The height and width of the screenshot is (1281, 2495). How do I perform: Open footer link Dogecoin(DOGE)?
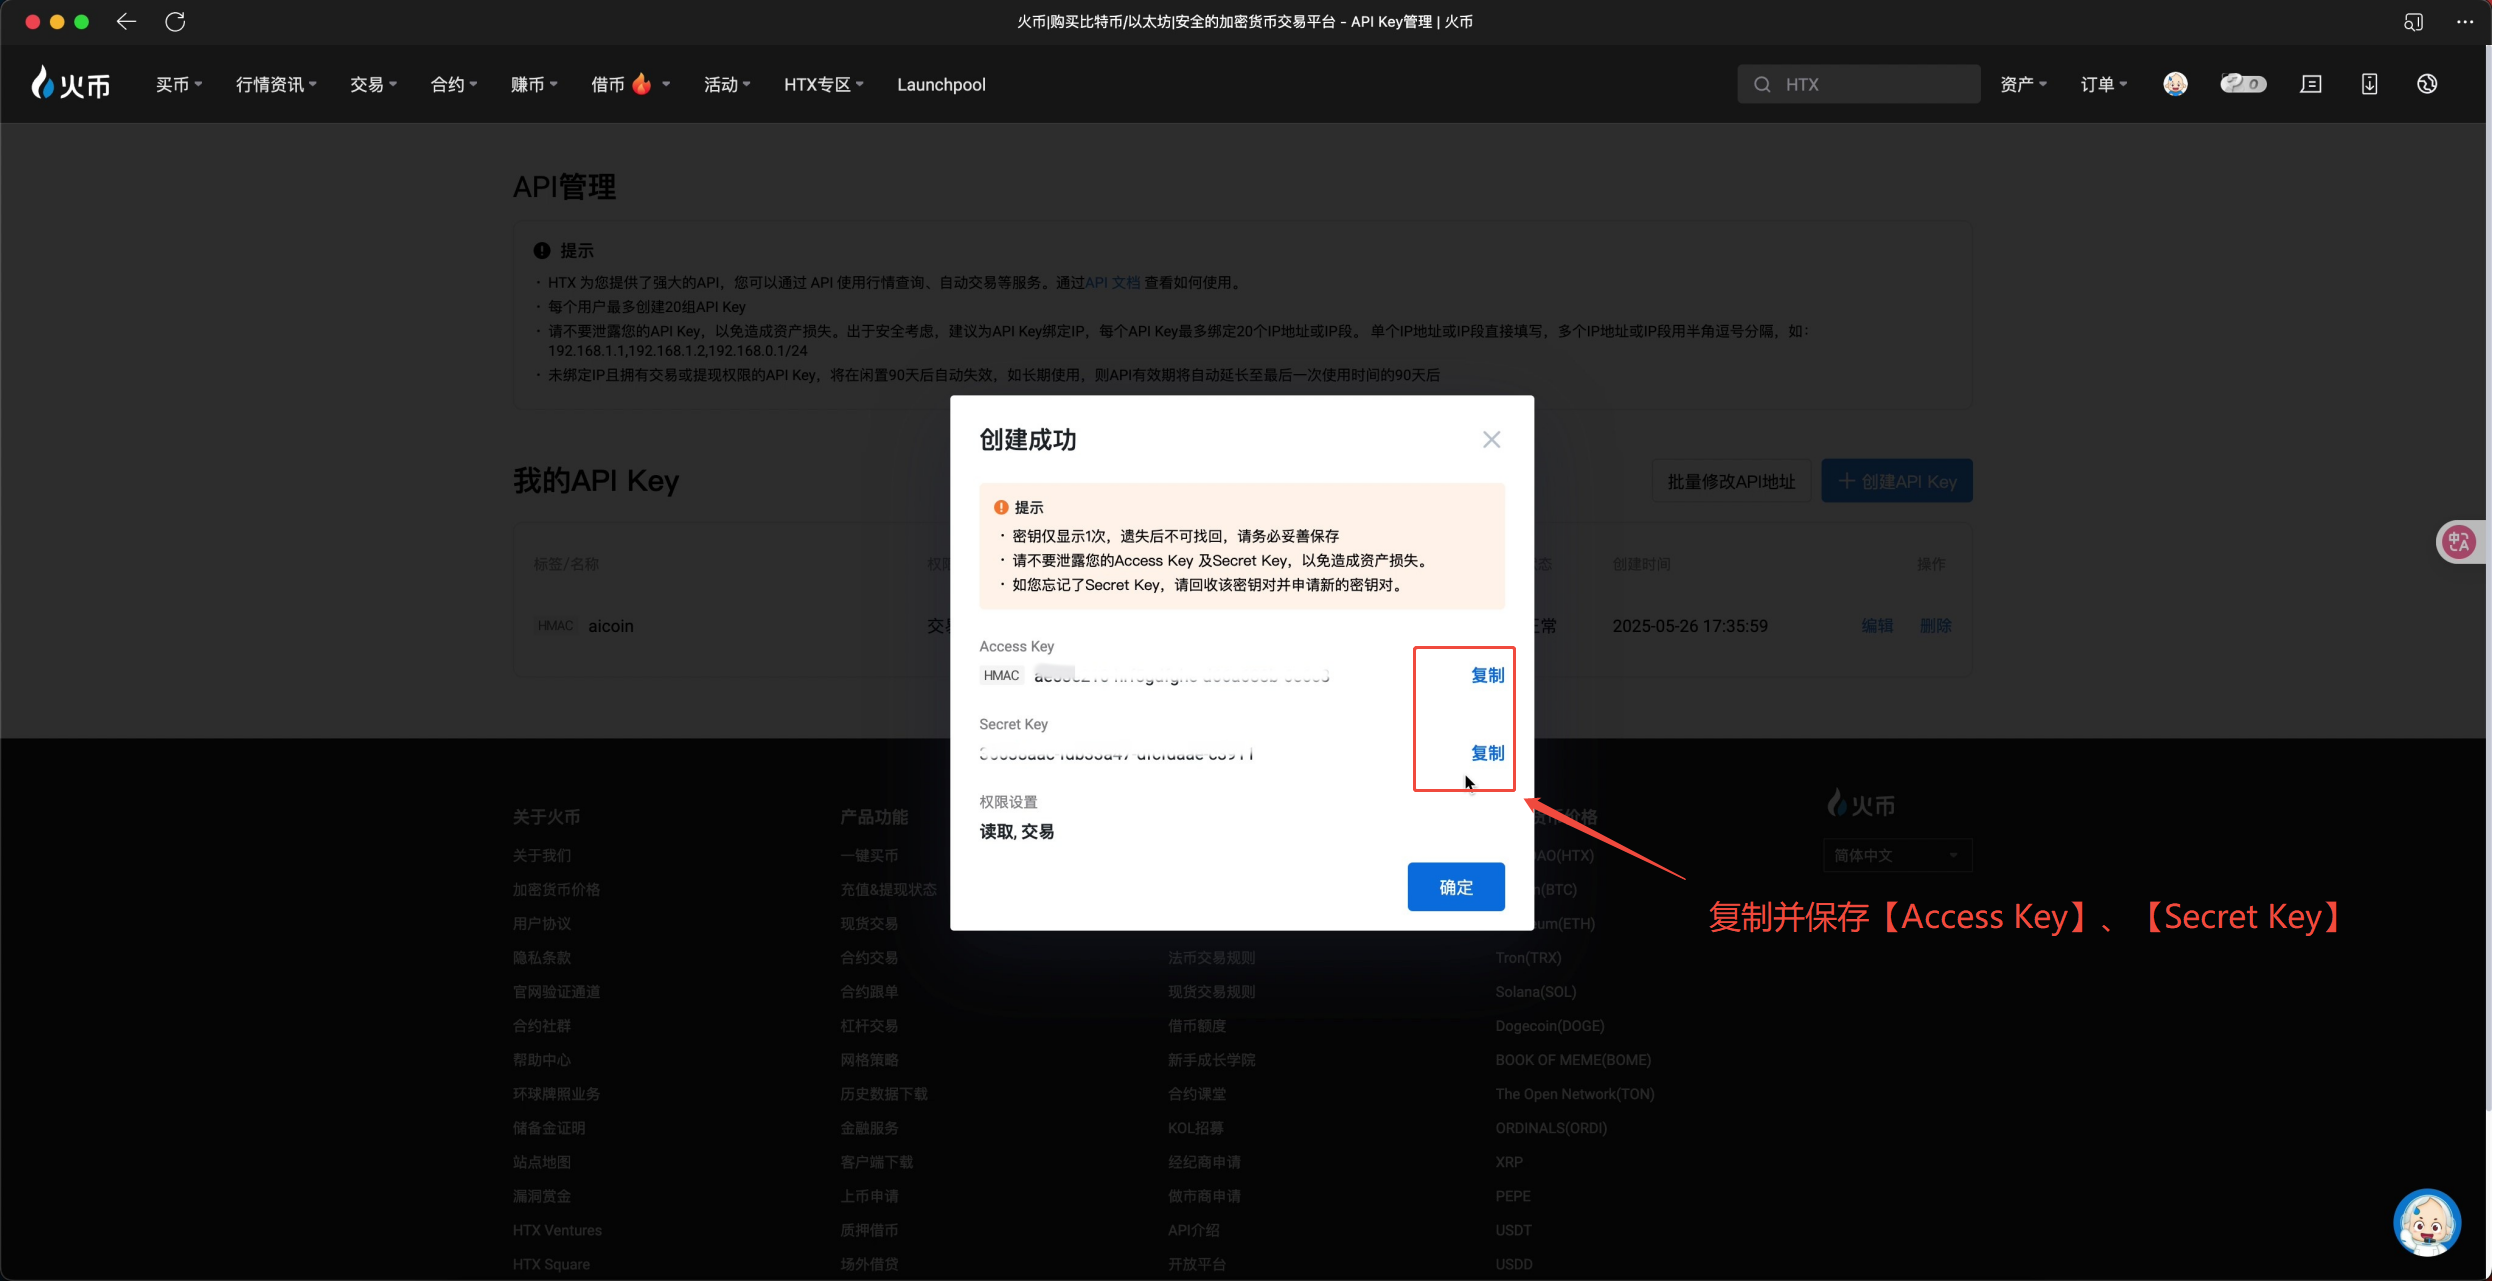point(1549,1026)
